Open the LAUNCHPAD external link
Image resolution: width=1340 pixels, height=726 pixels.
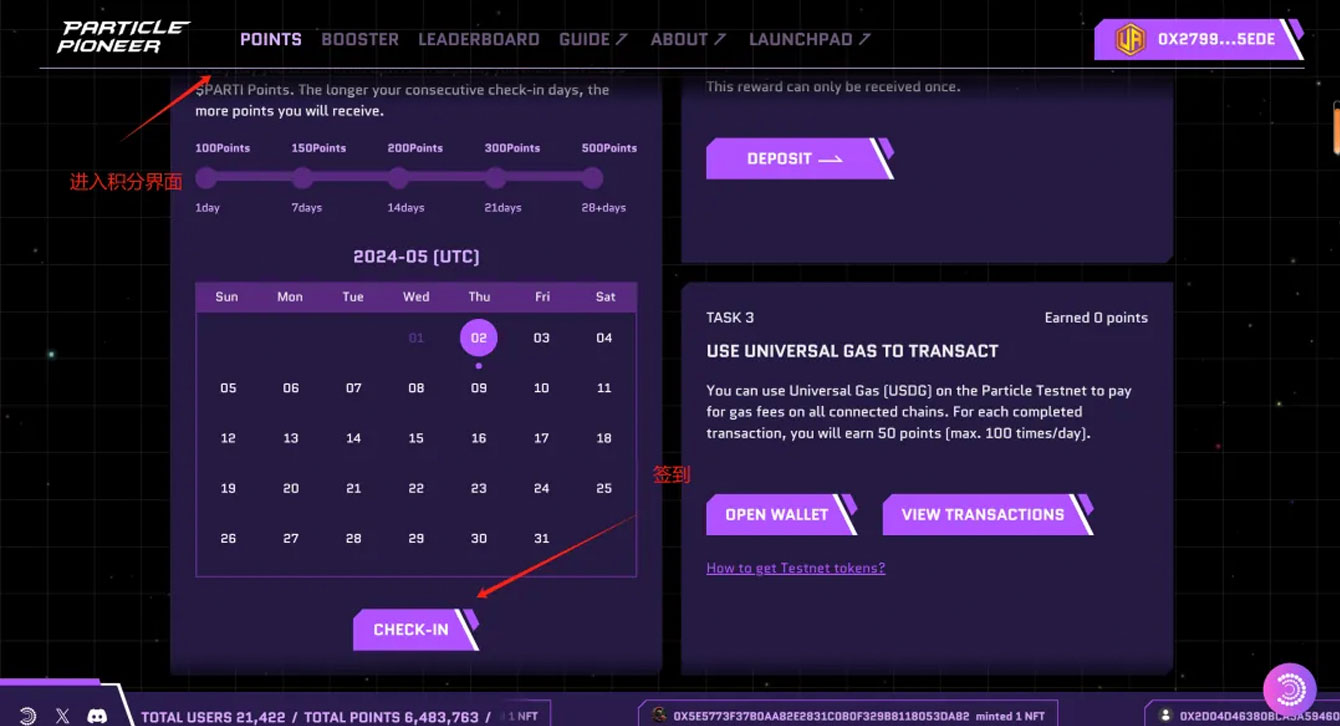tap(810, 39)
